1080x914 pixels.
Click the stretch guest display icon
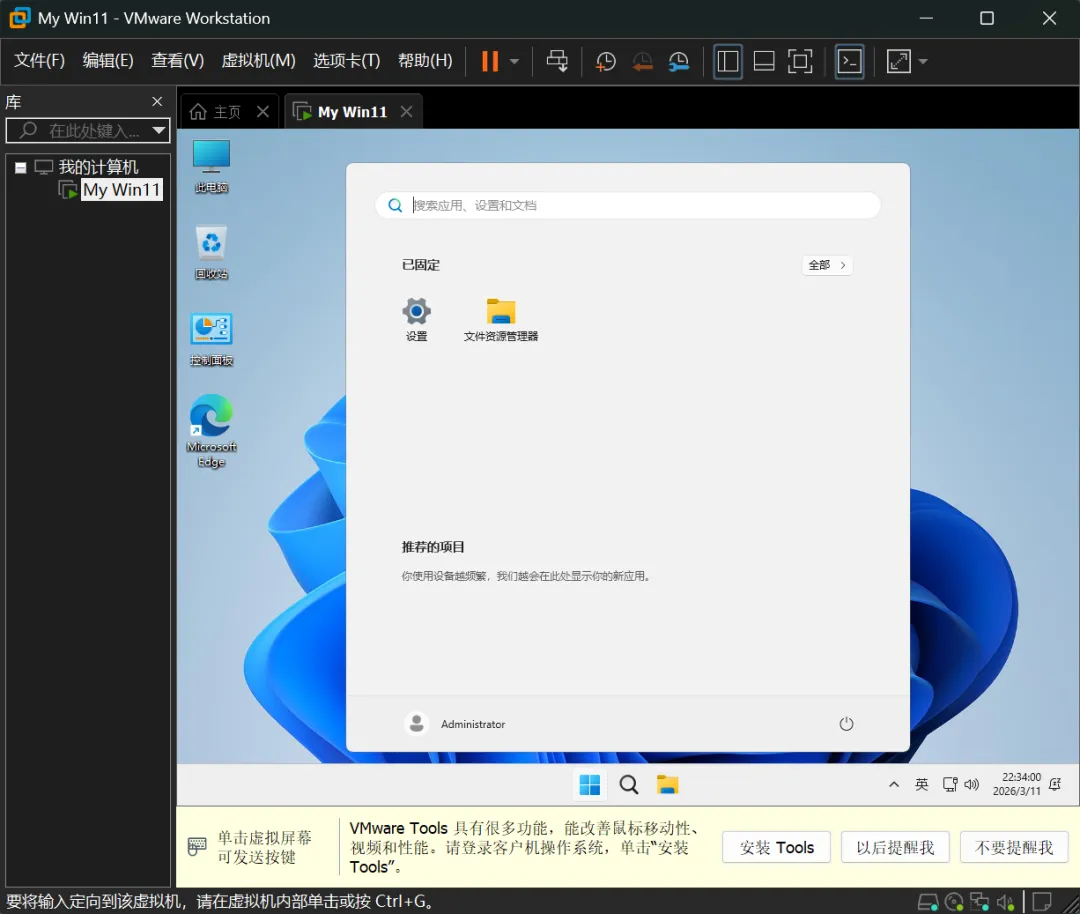899,61
